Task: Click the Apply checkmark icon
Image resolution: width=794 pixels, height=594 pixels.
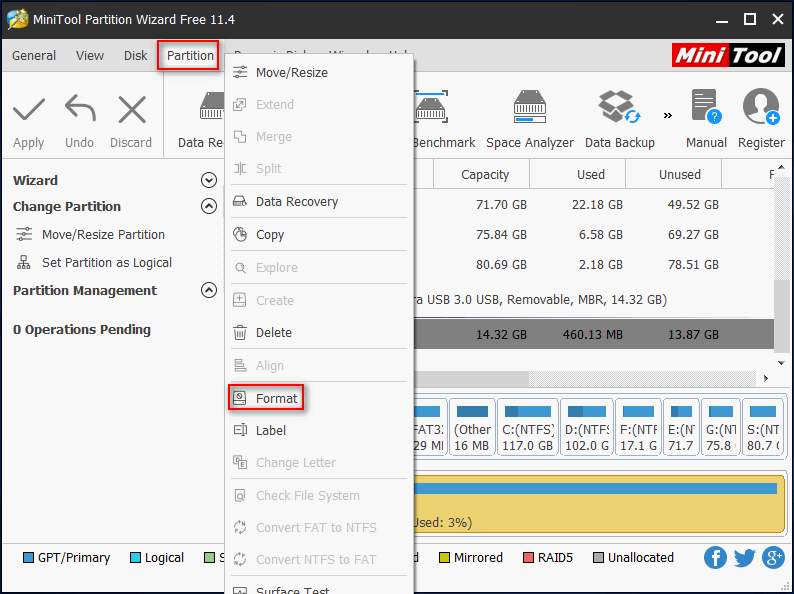Action: pos(29,110)
